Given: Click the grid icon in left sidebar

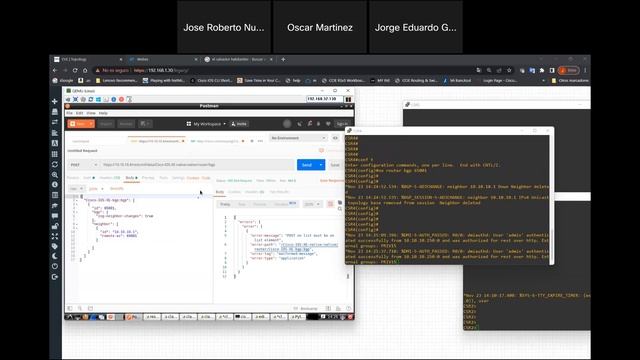Looking at the screenshot, I should (55, 154).
